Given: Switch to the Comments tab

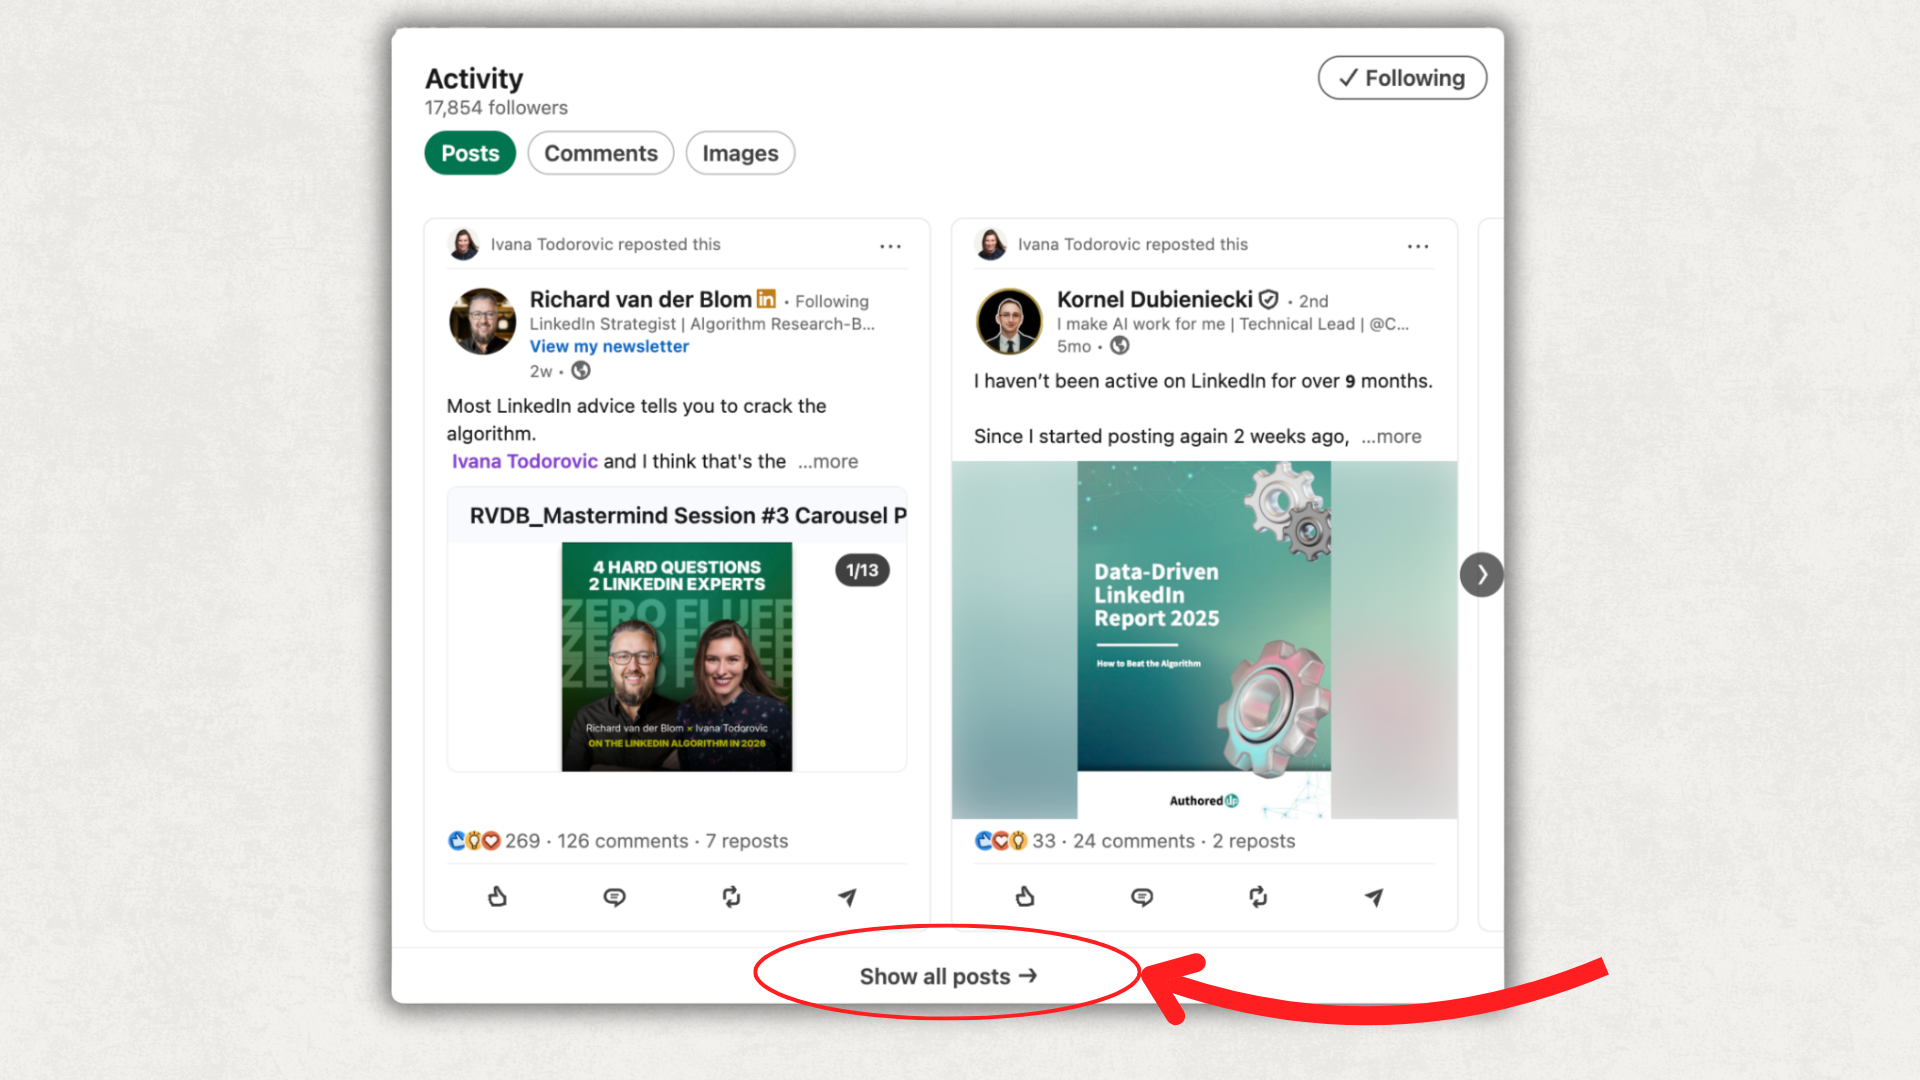Looking at the screenshot, I should click(601, 153).
